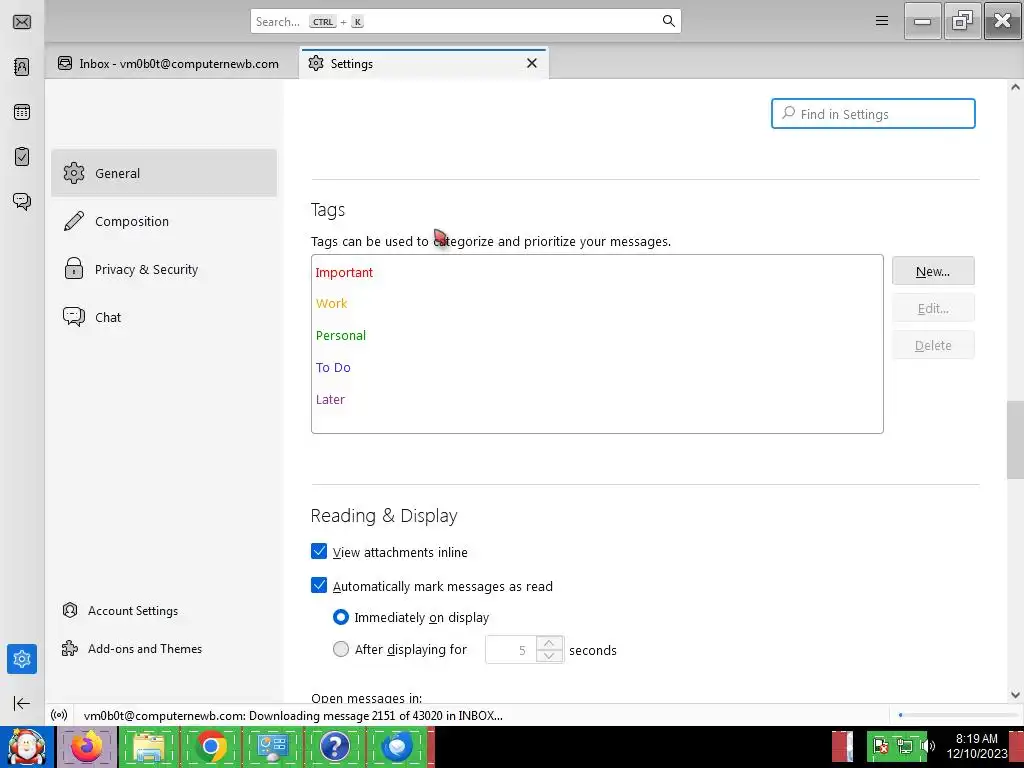Select the Important tag
The image size is (1024, 768).
click(x=597, y=272)
